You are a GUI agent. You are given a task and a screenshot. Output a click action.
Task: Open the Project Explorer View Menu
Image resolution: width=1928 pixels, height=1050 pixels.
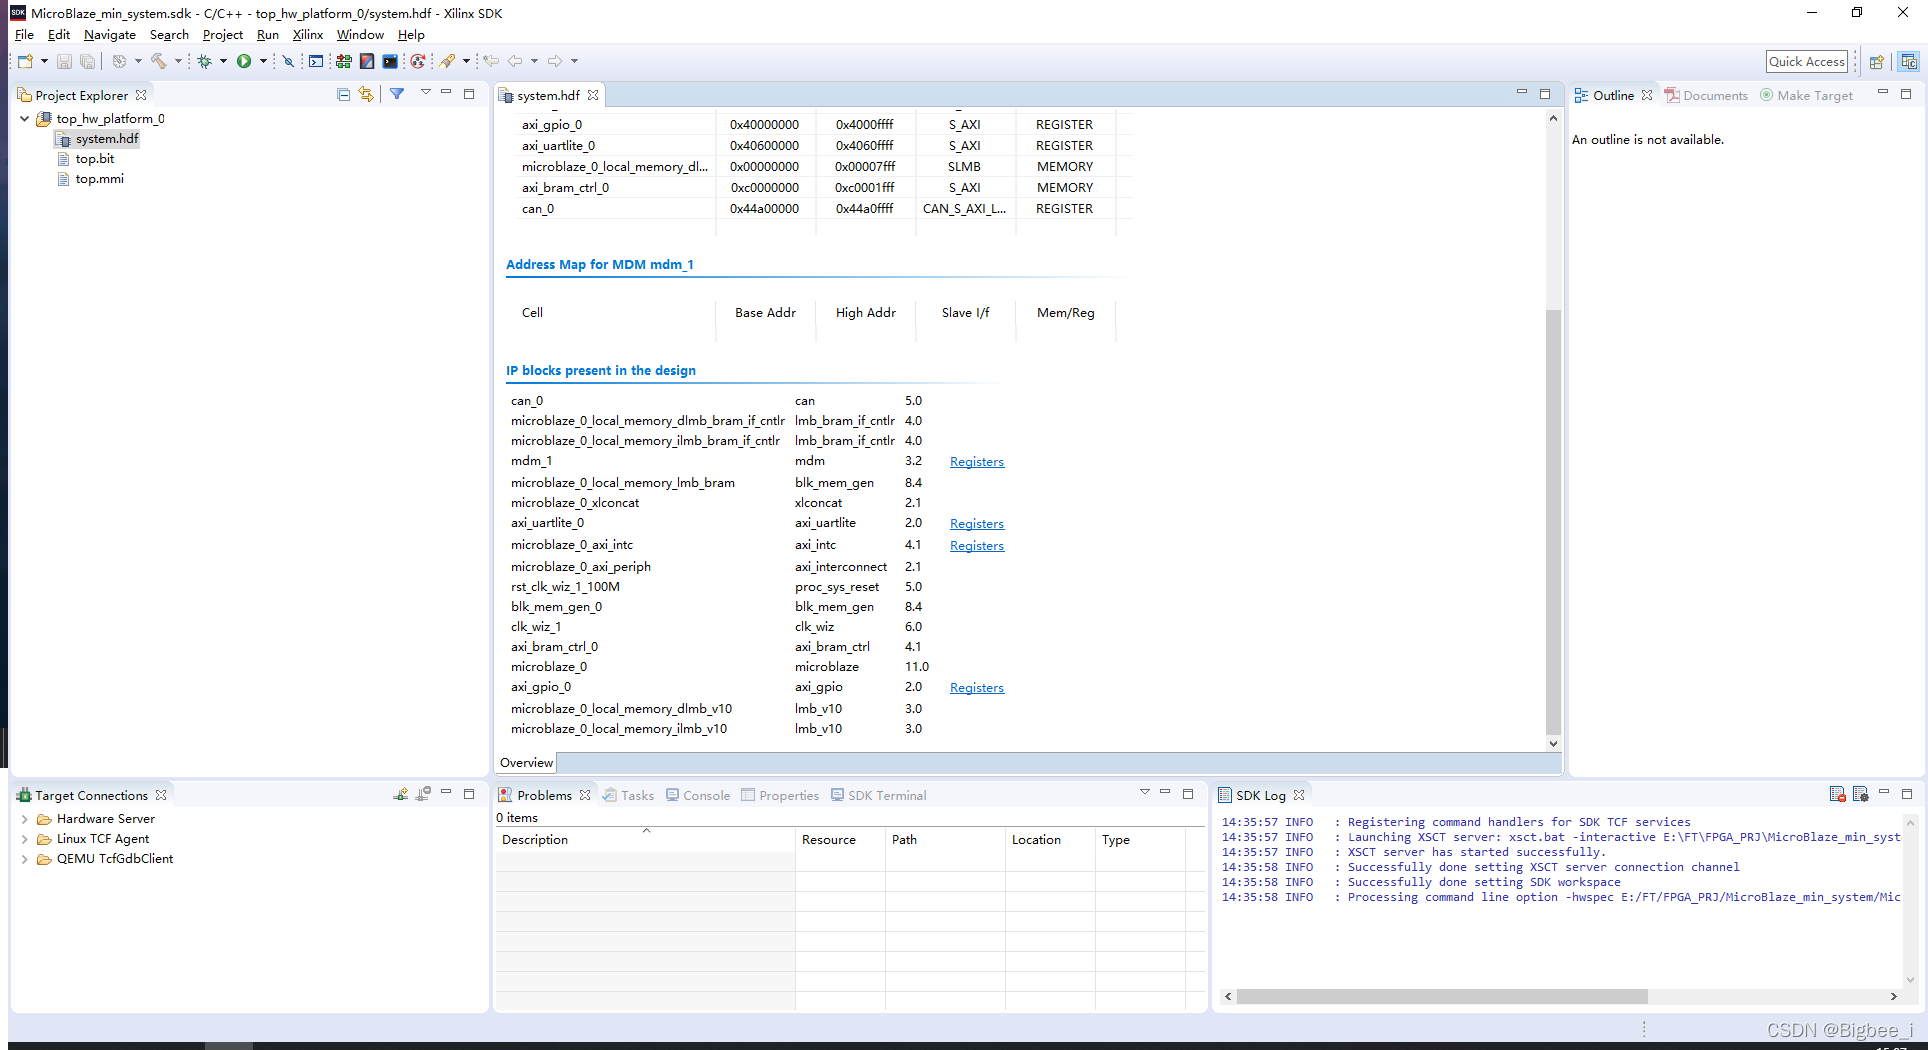click(x=425, y=92)
